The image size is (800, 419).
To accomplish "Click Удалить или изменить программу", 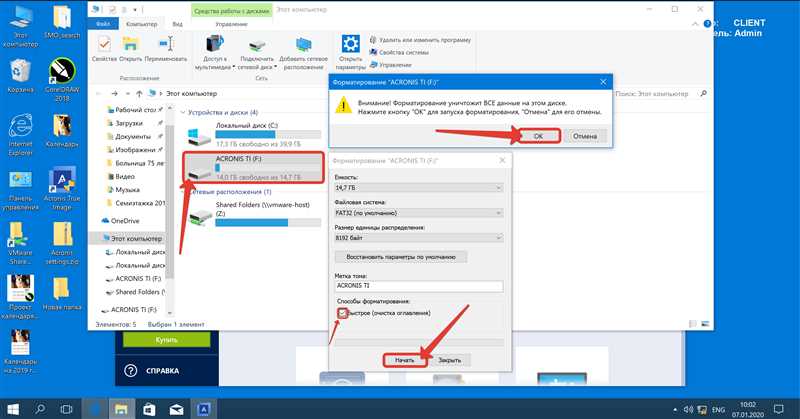I will point(420,40).
